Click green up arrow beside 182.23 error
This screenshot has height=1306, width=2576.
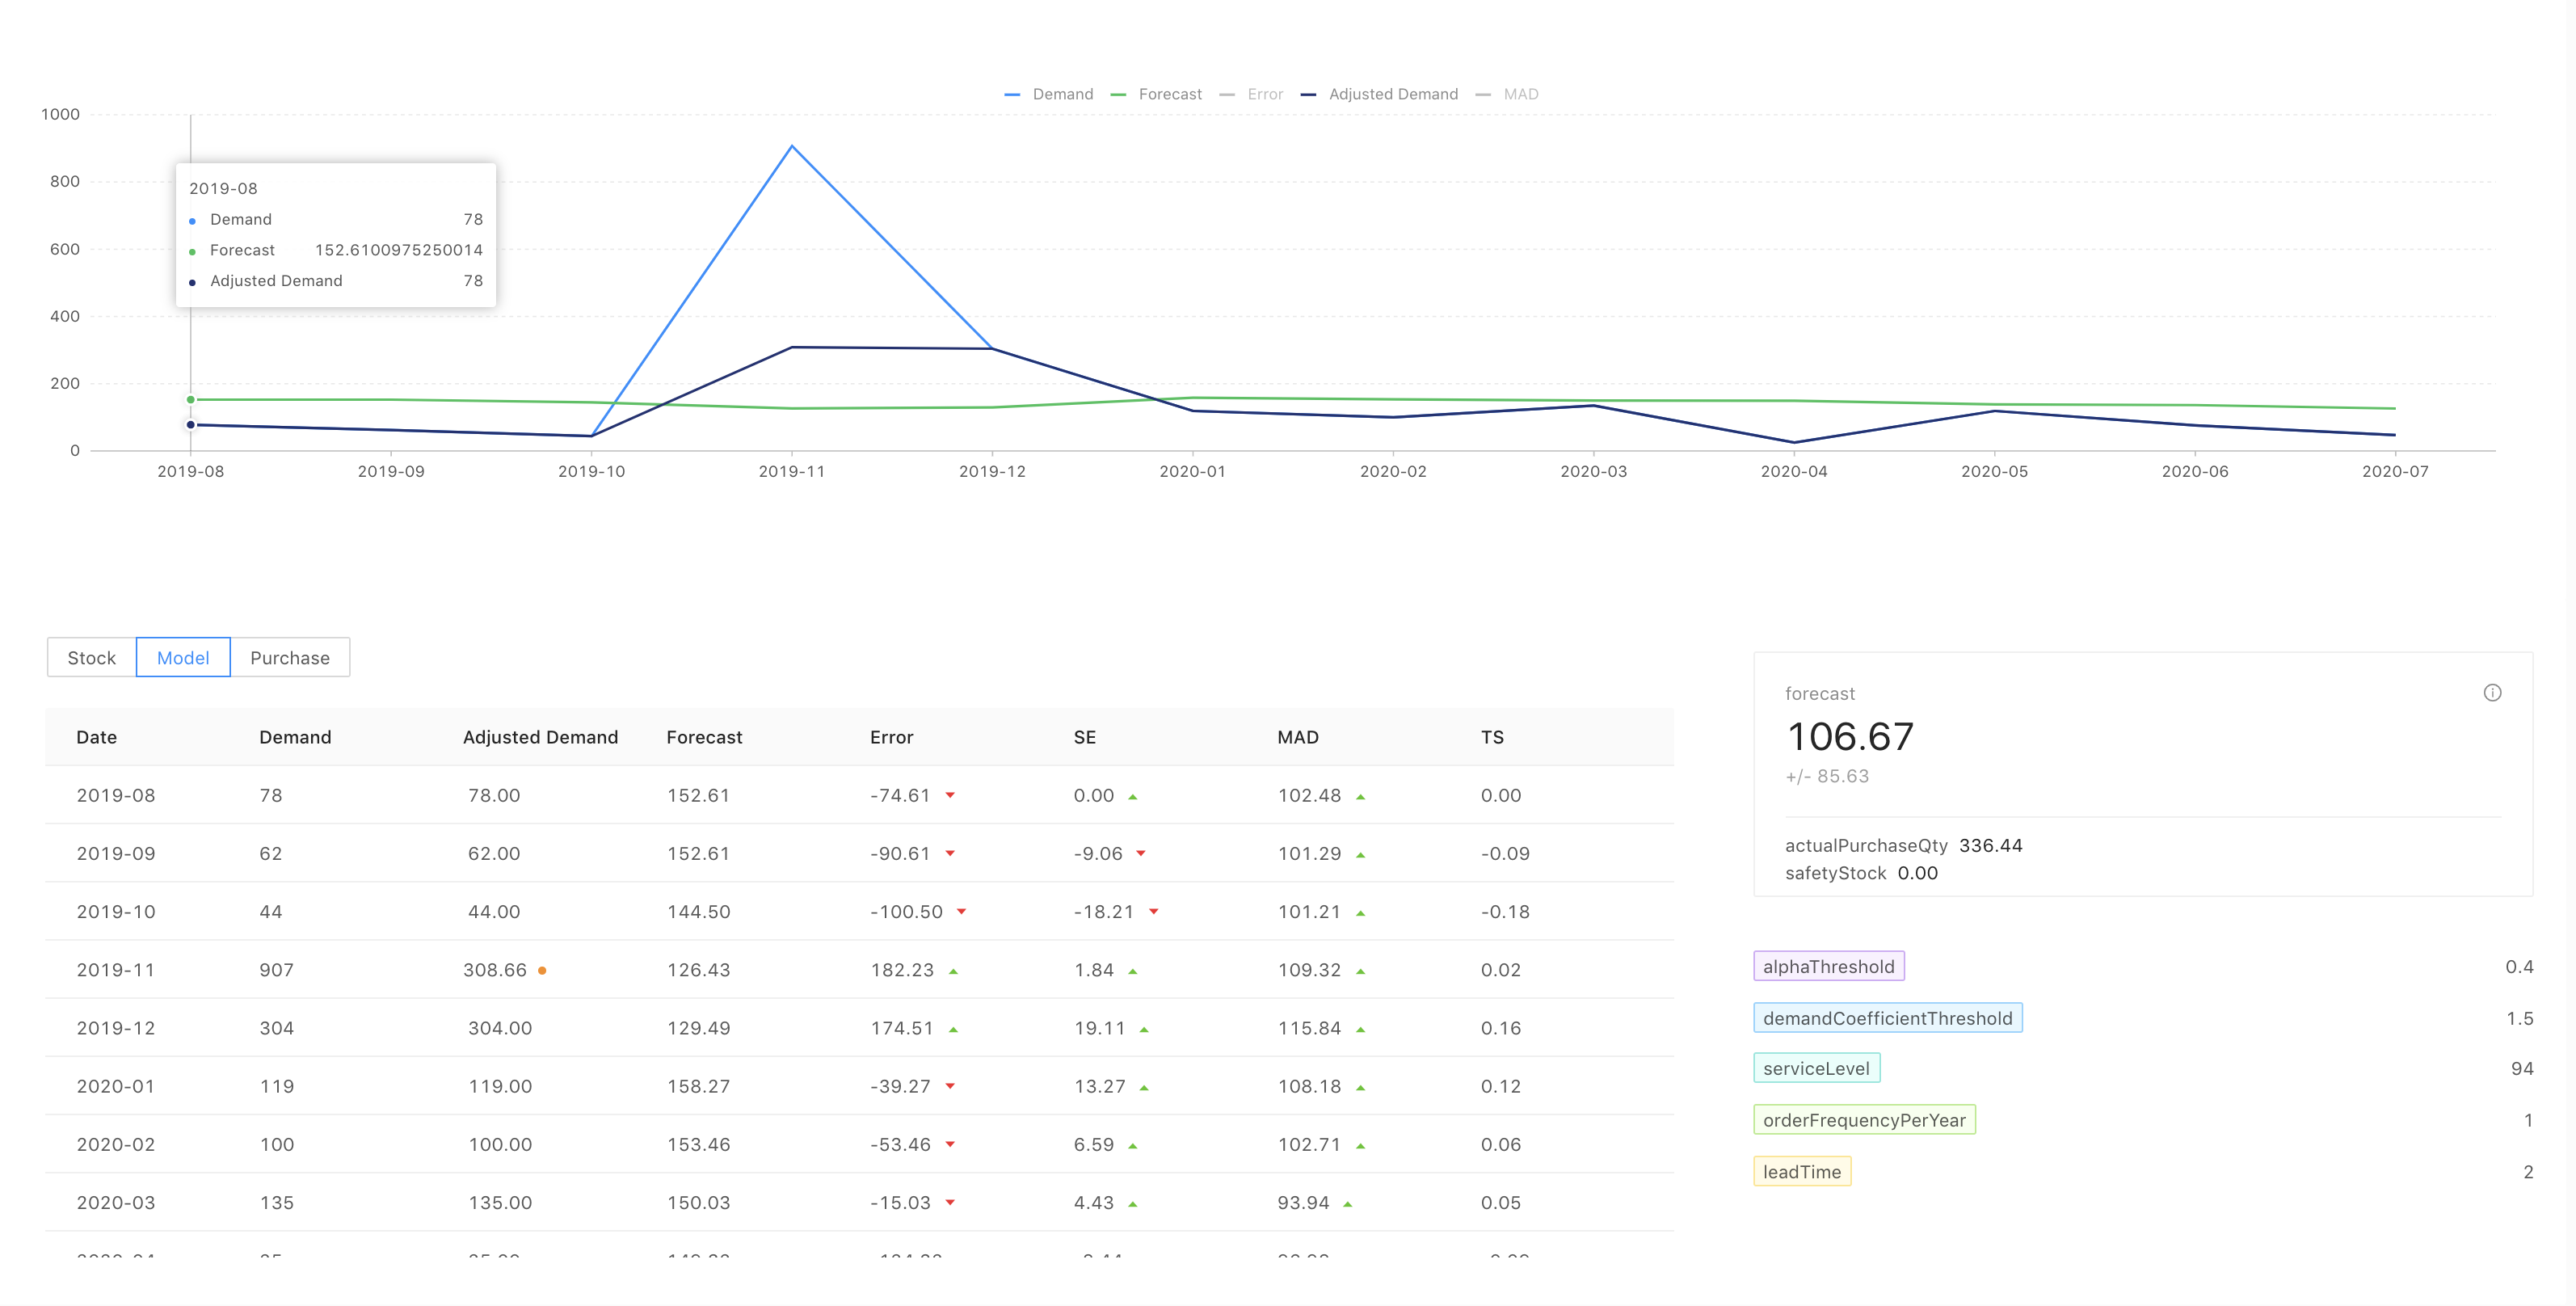coord(953,971)
